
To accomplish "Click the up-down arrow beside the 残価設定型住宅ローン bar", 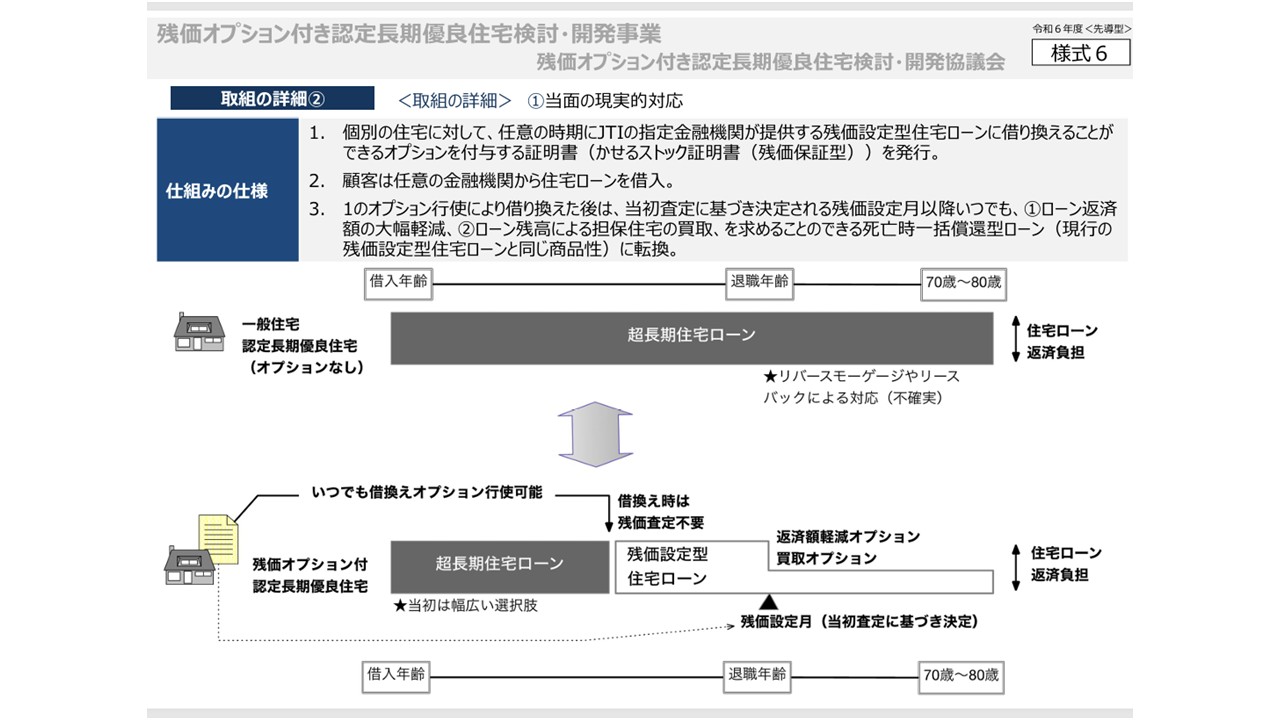I will pyautogui.click(x=1015, y=565).
